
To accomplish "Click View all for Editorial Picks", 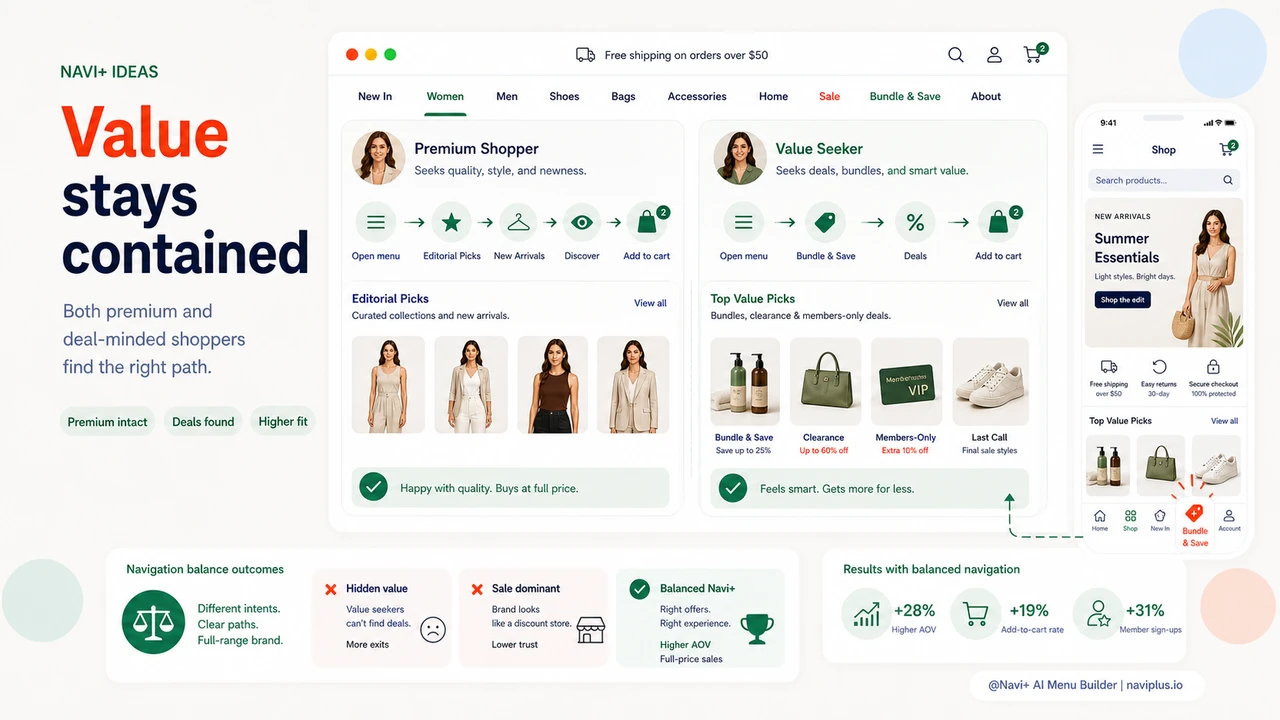I will pyautogui.click(x=650, y=303).
